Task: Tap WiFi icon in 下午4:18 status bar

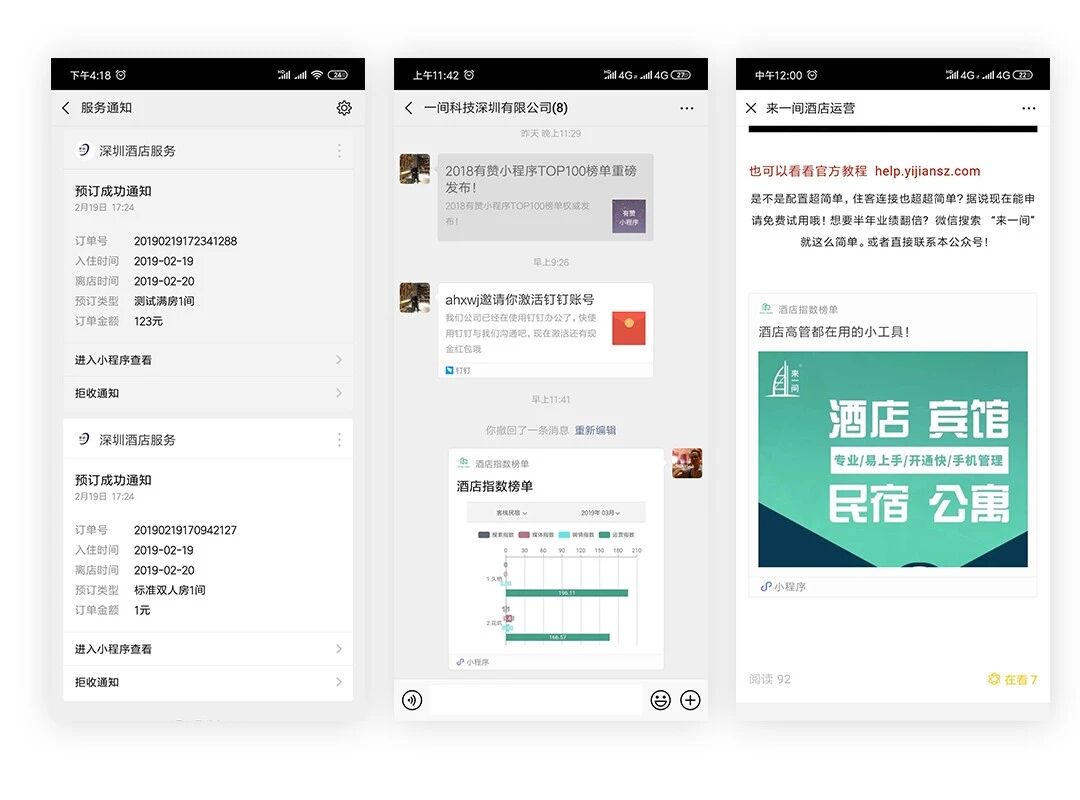Action: (317, 74)
